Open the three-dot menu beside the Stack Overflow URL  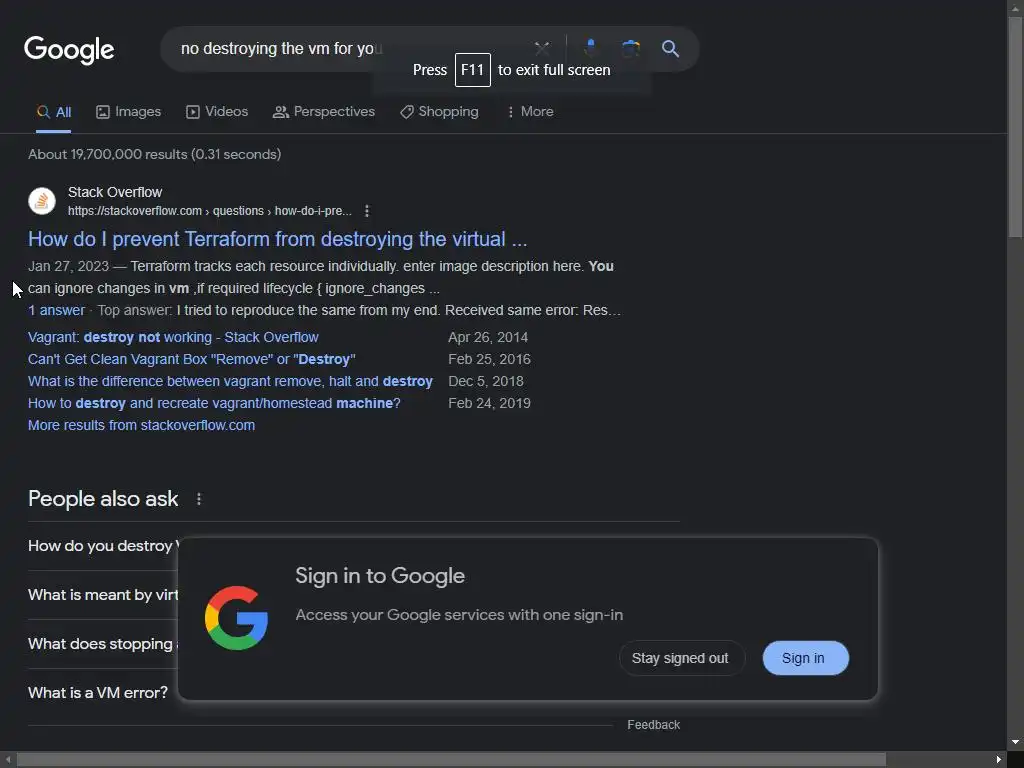pos(367,211)
